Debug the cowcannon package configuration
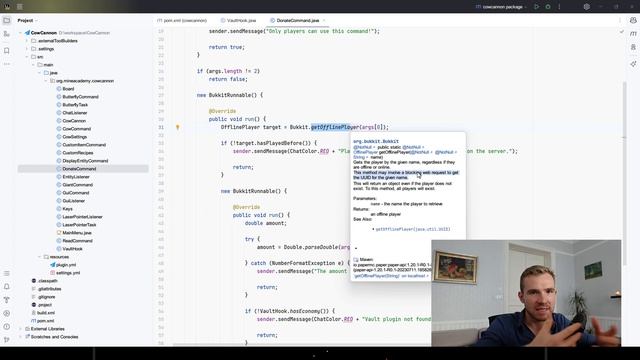This screenshot has width=640, height=360. [548, 7]
